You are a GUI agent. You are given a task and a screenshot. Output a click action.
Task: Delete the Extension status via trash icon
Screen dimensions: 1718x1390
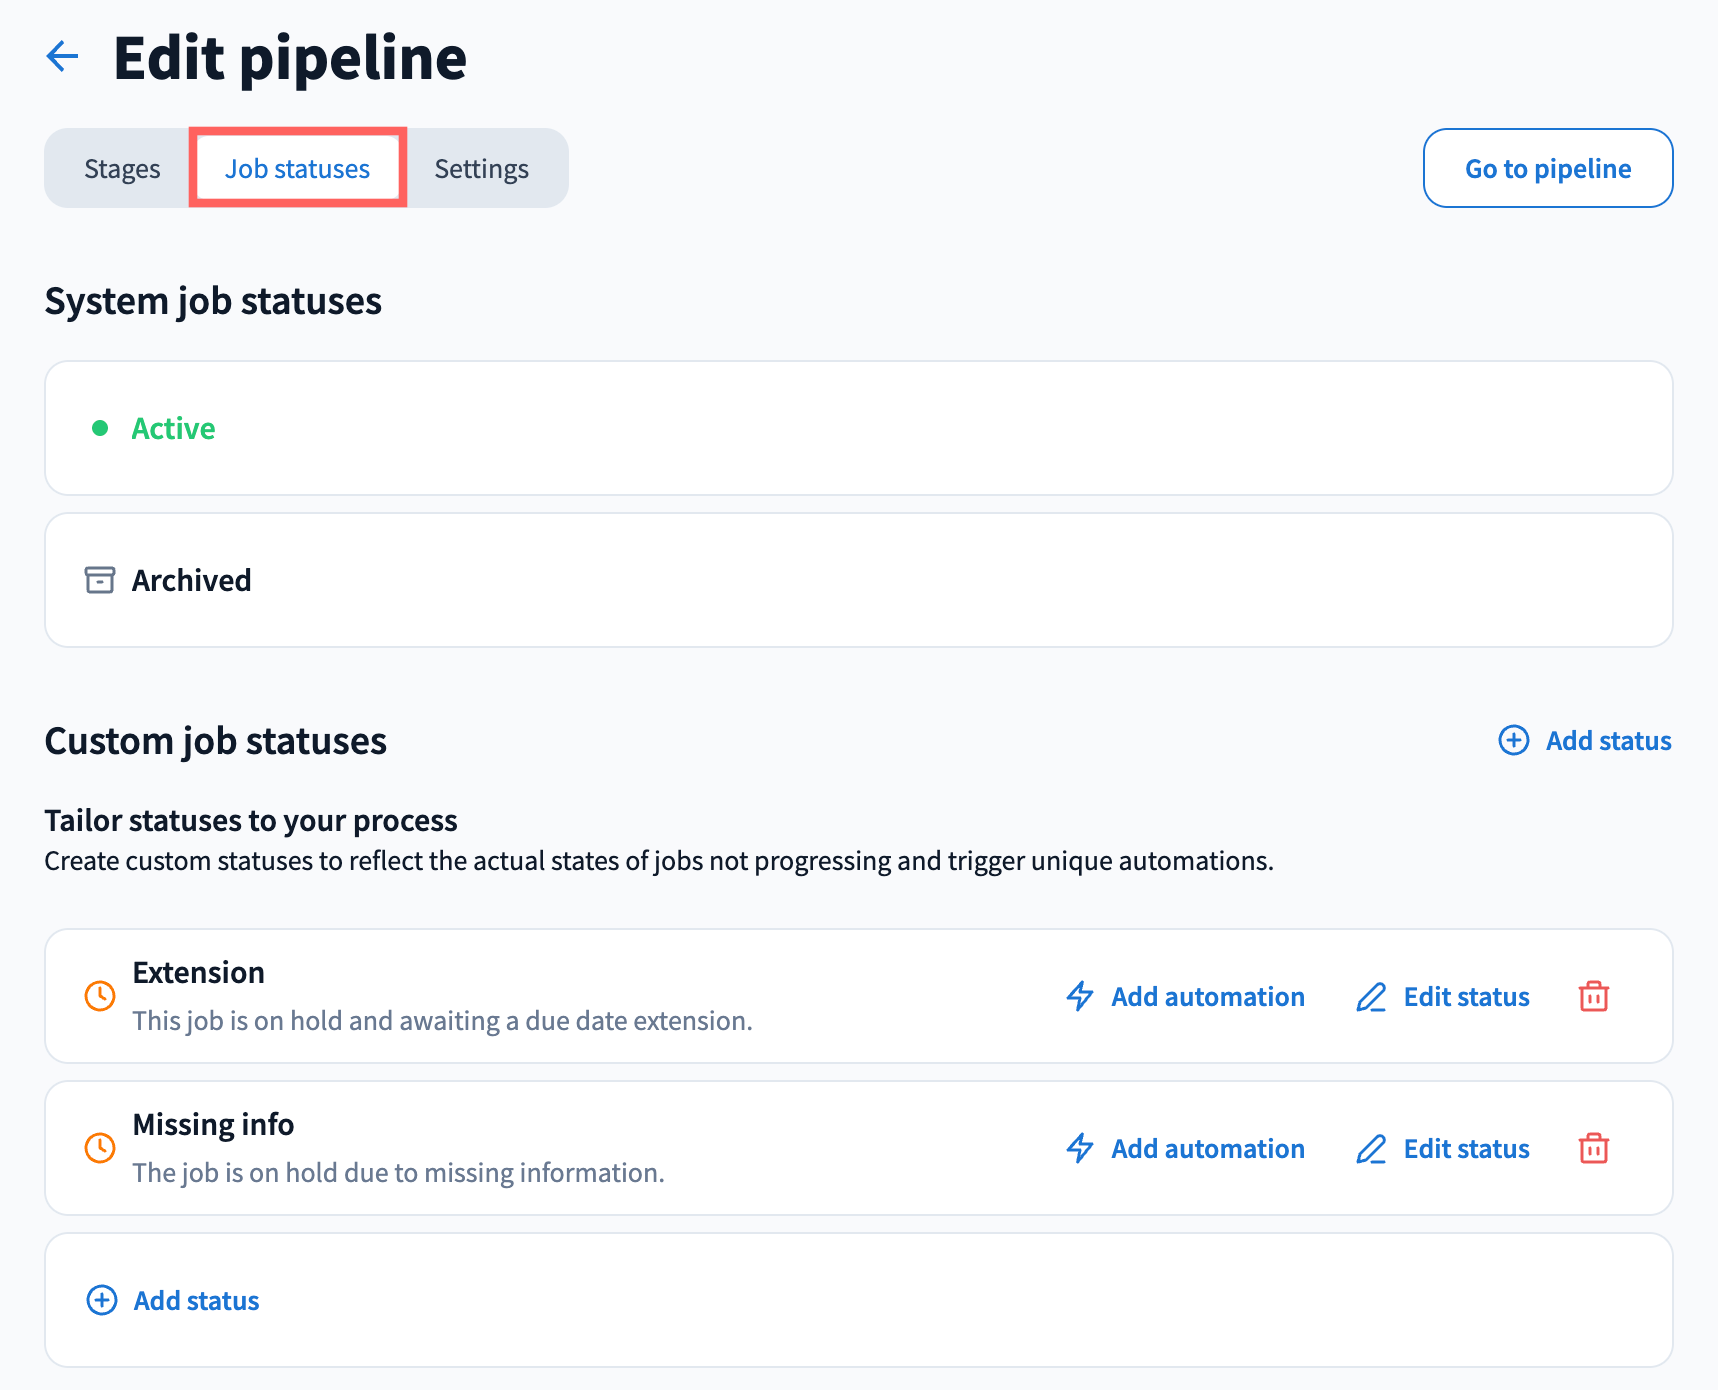pyautogui.click(x=1593, y=997)
